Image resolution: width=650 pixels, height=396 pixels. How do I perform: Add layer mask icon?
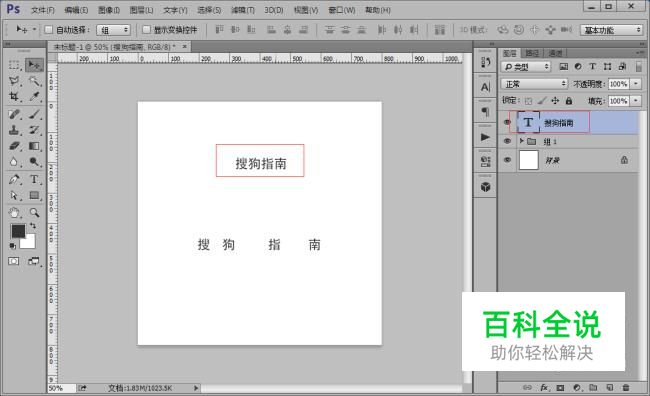(560, 387)
